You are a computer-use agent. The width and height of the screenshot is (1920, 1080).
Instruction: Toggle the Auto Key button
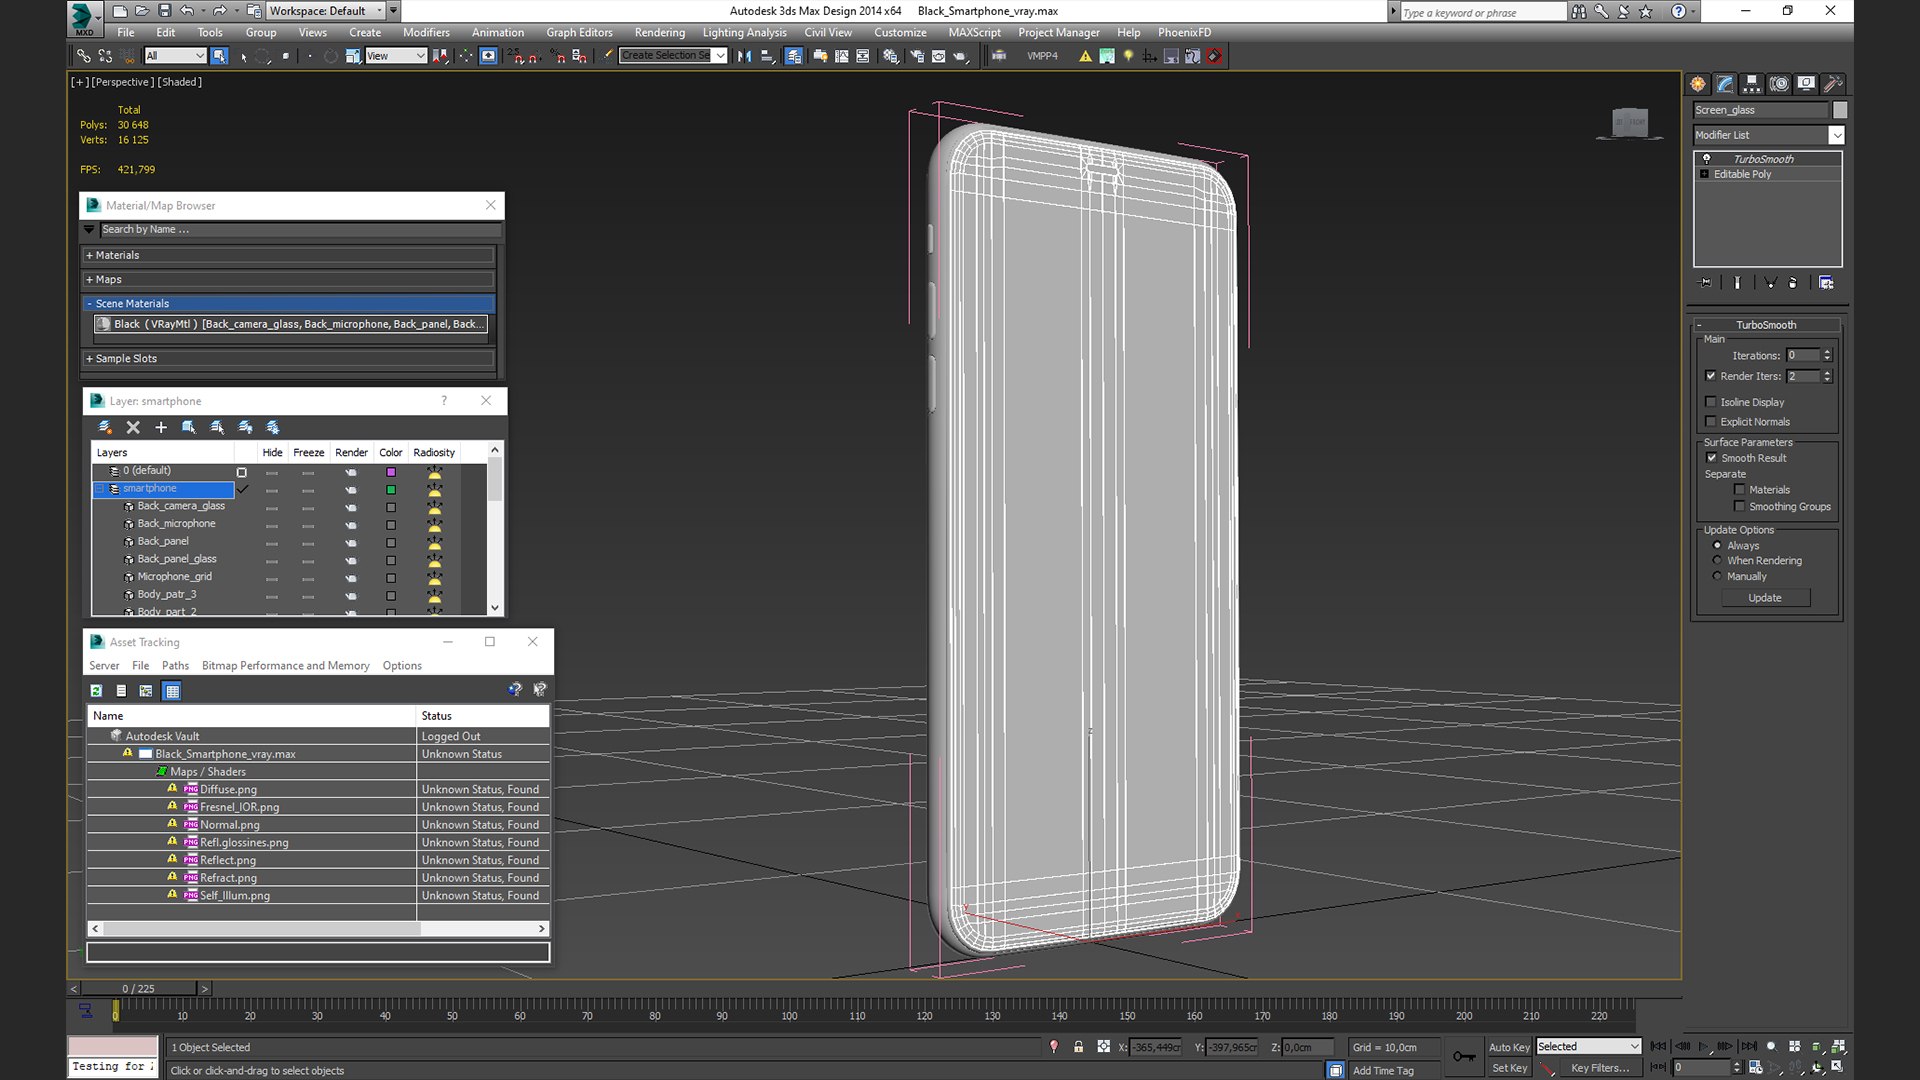[1509, 1047]
